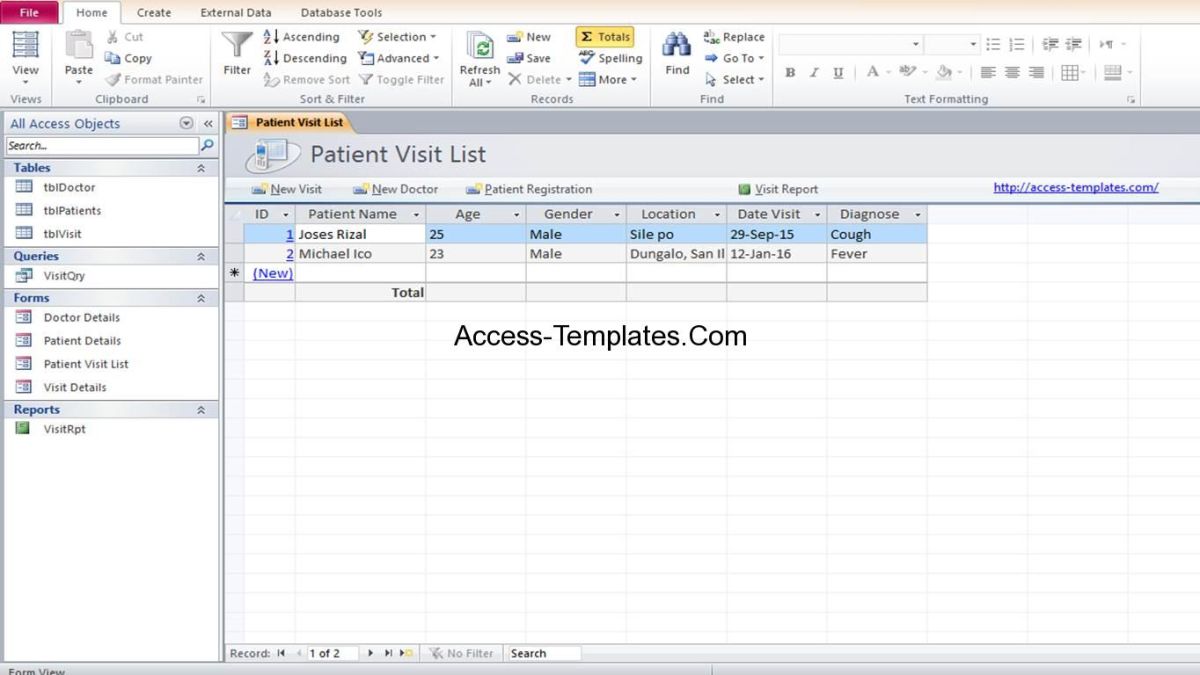This screenshot has height=675, width=1200.
Task: Open the Gender column filter dropdown
Action: click(x=617, y=213)
